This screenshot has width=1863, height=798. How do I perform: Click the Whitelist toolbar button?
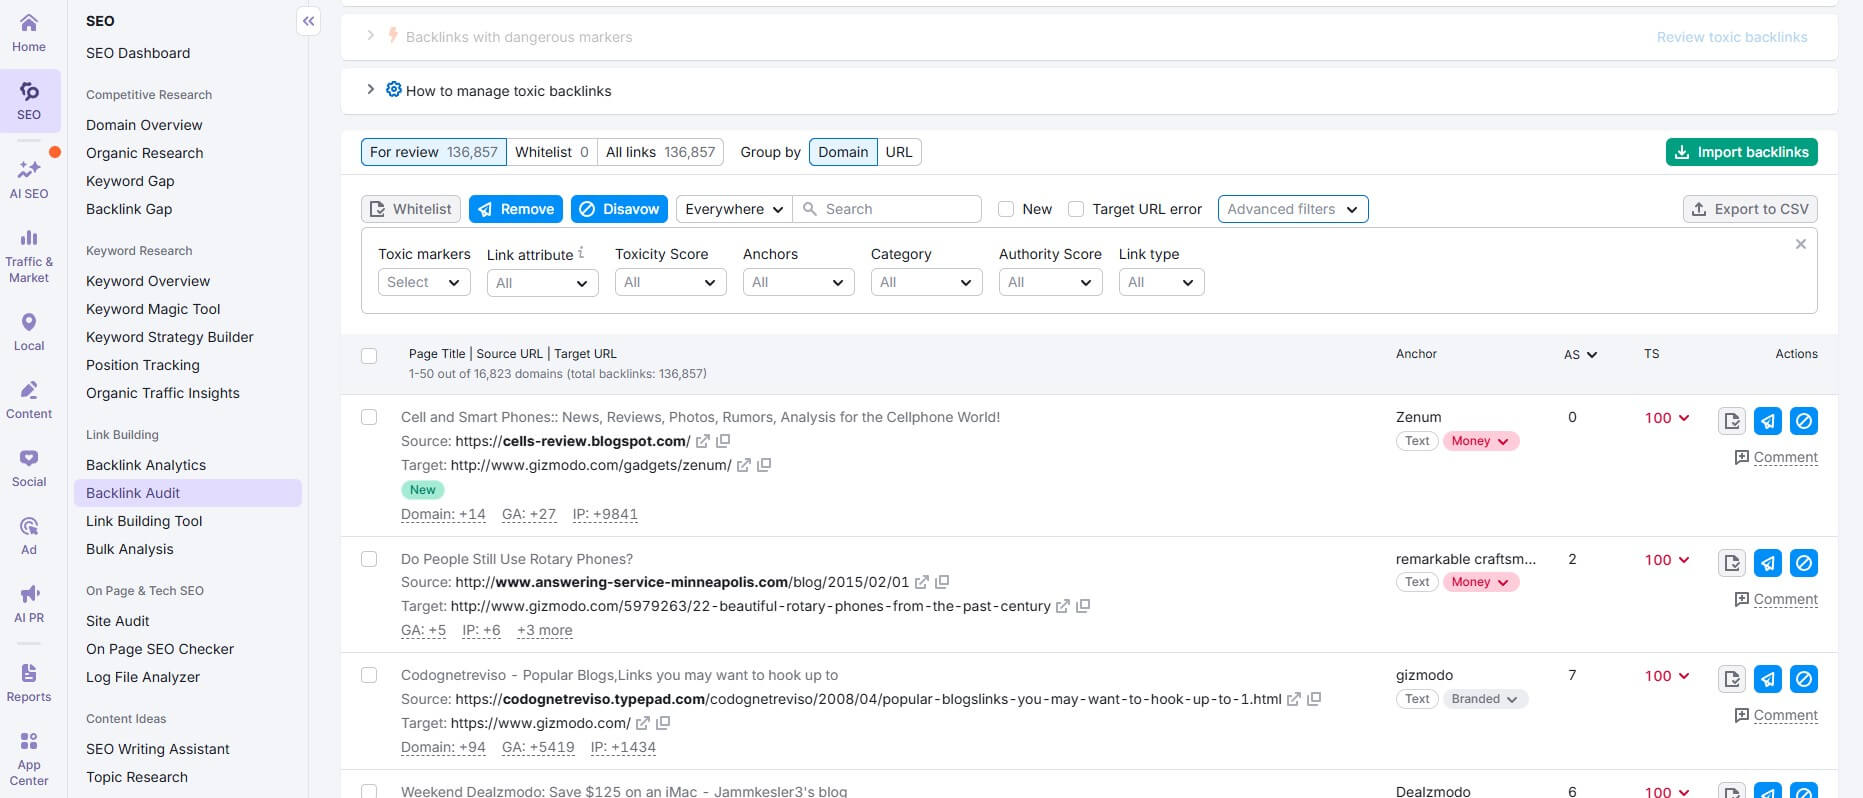pos(411,209)
